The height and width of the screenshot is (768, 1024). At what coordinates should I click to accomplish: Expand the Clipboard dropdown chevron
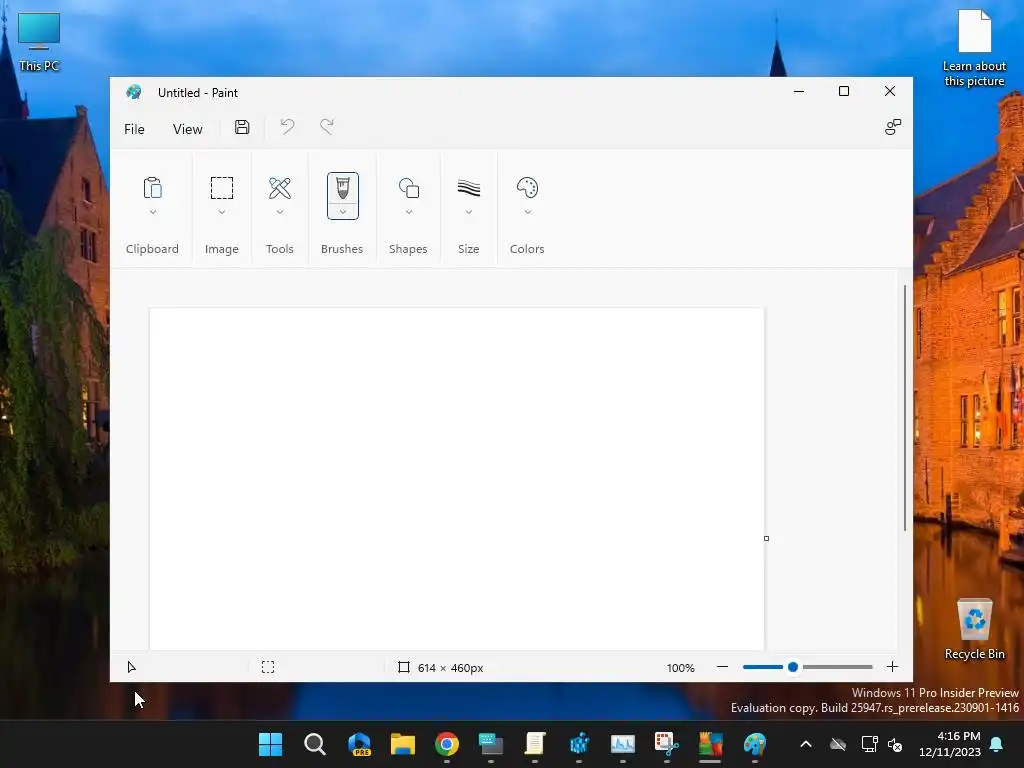(153, 212)
